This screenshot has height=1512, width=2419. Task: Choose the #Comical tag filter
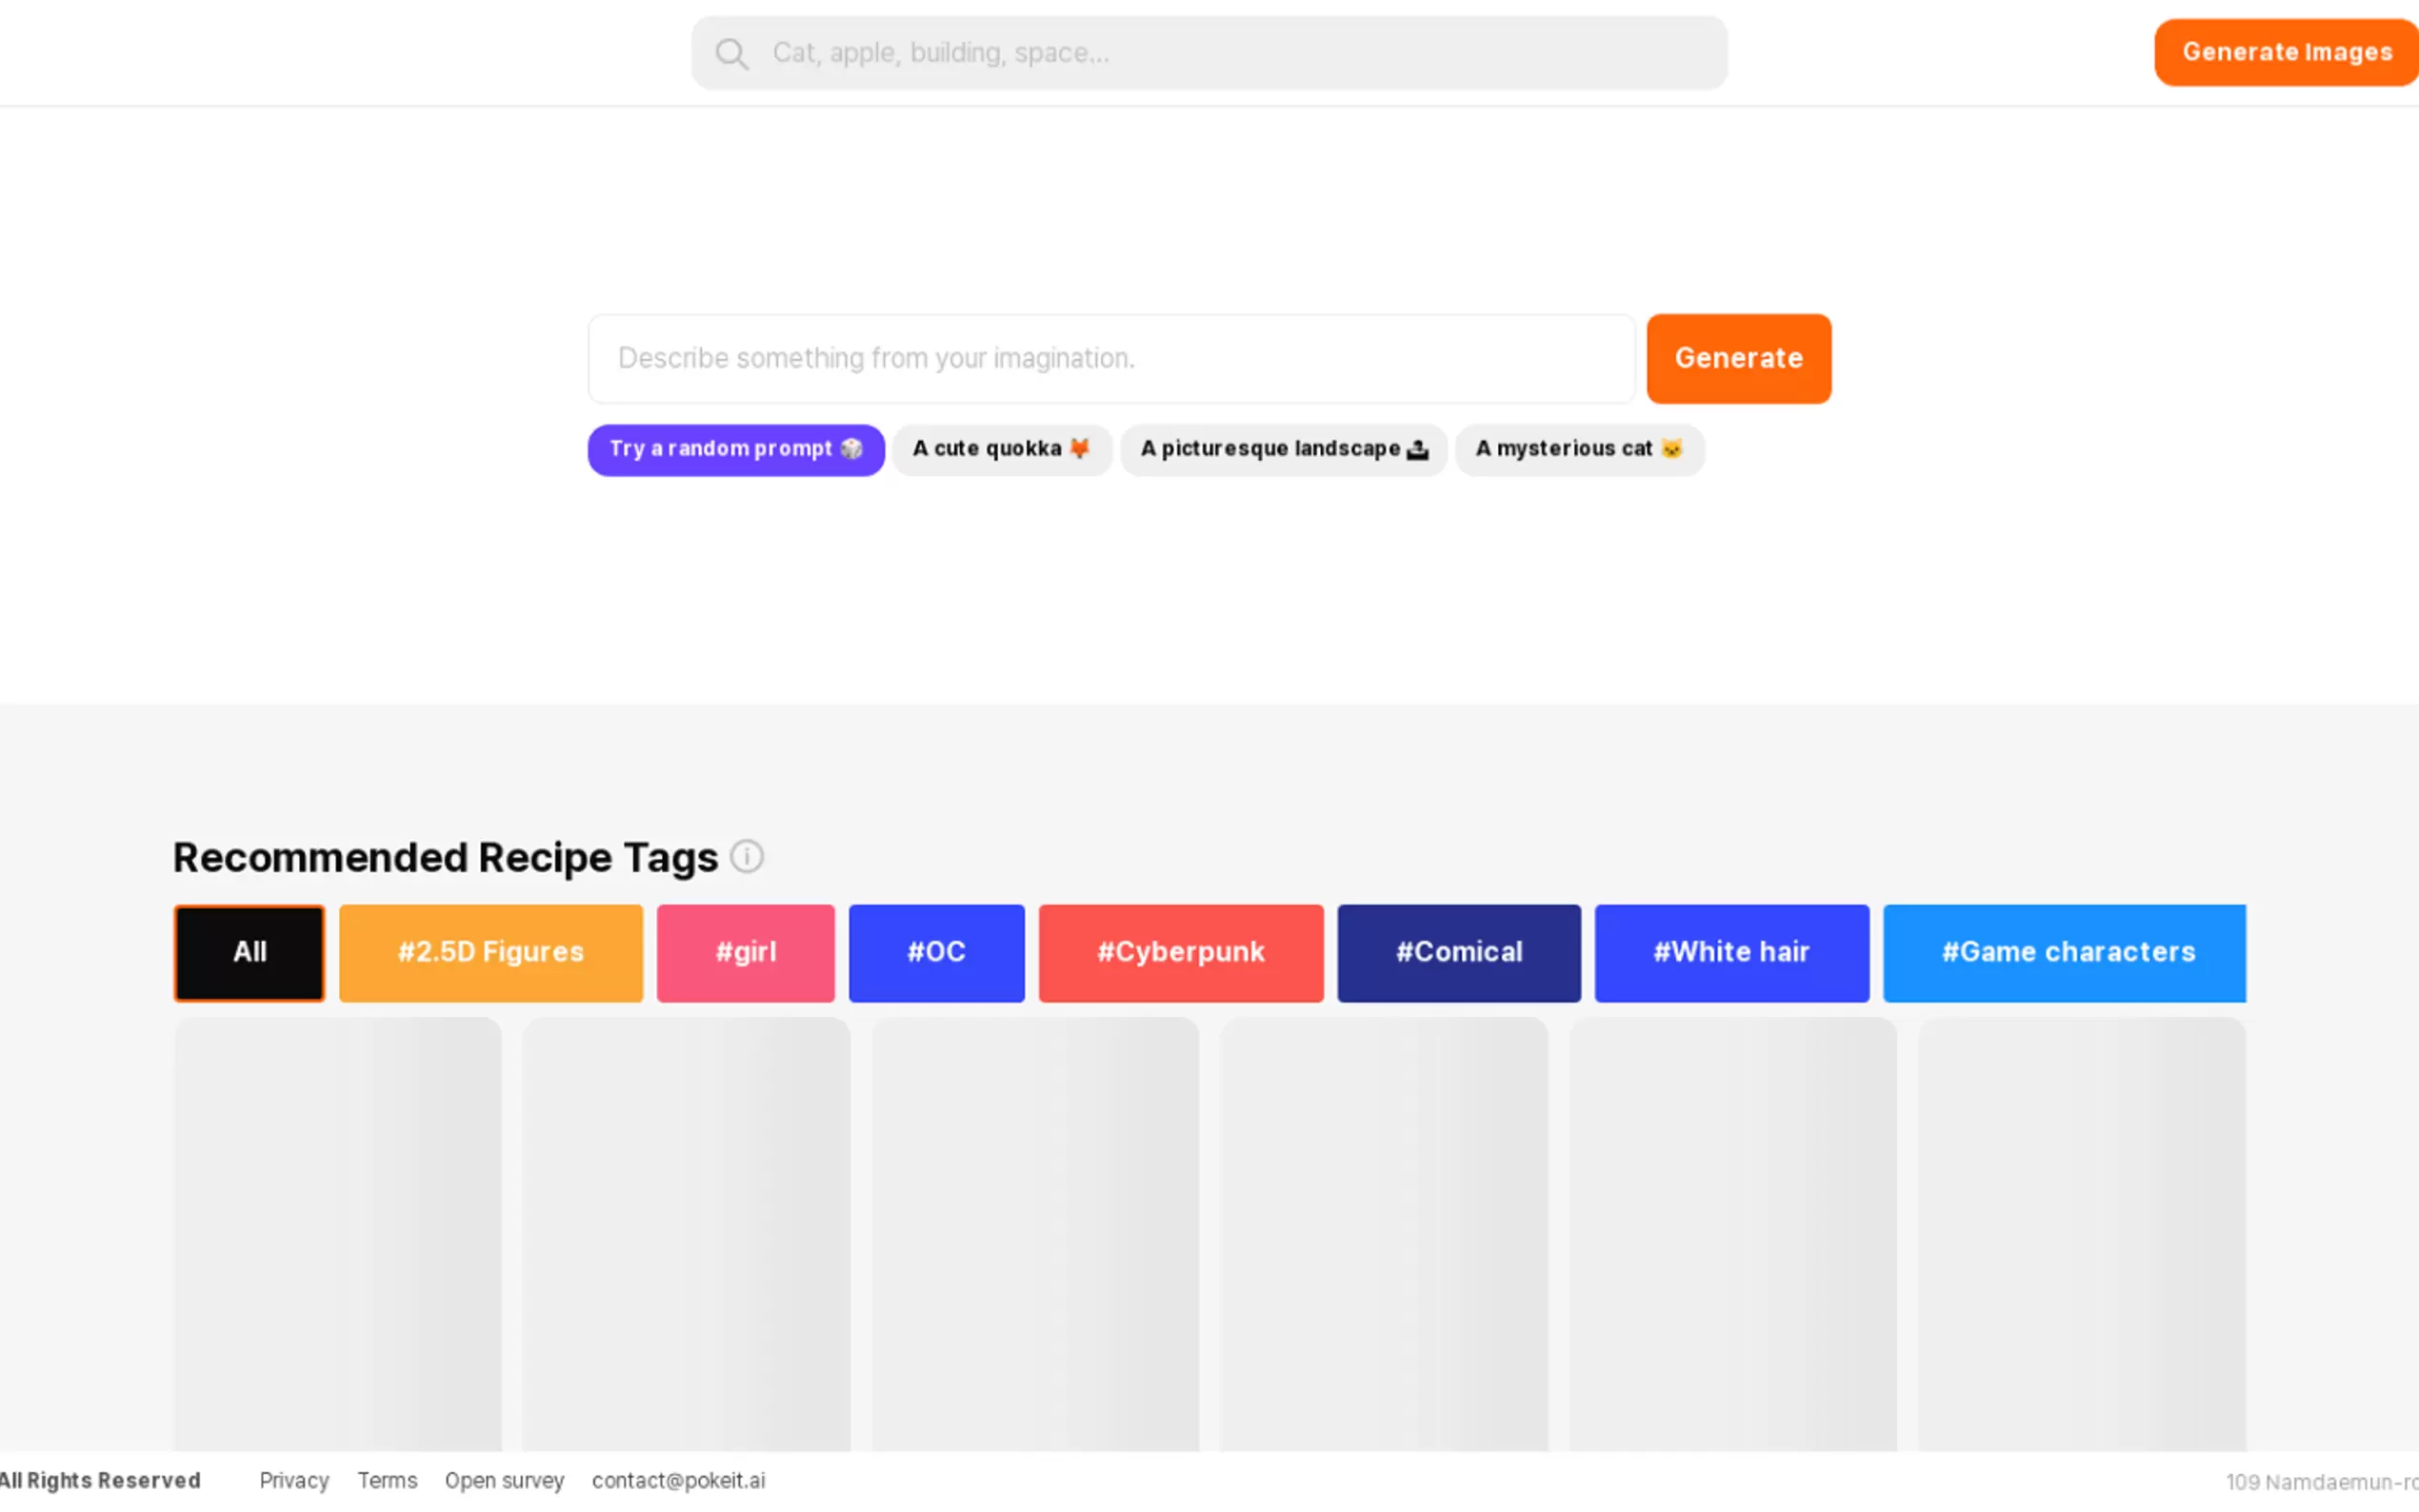tap(1458, 952)
